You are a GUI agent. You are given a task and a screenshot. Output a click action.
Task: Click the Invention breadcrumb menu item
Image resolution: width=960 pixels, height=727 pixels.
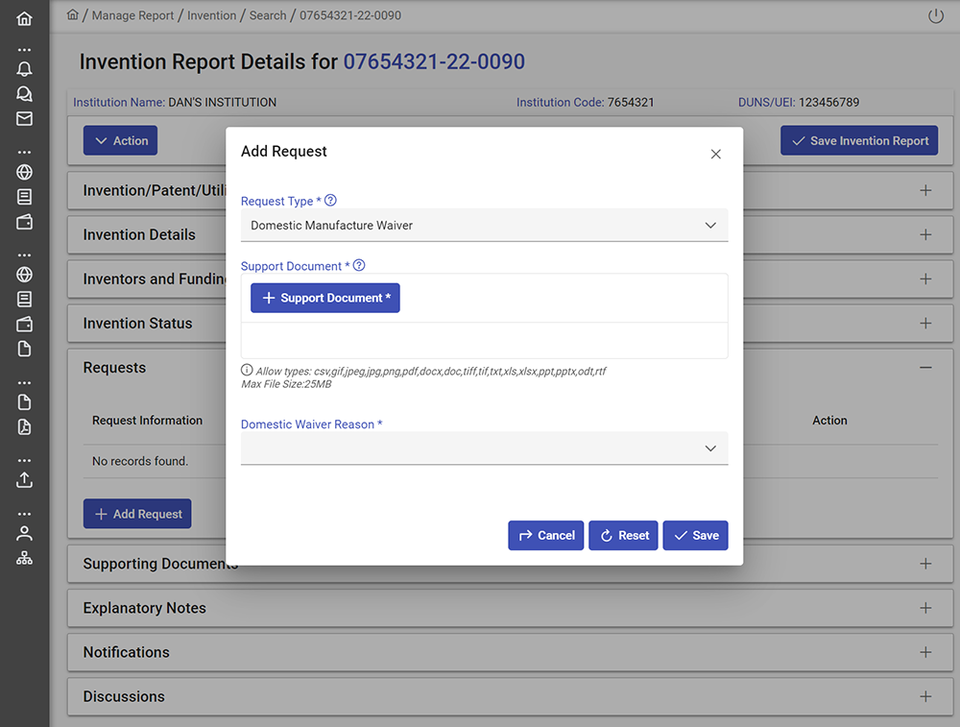211,15
